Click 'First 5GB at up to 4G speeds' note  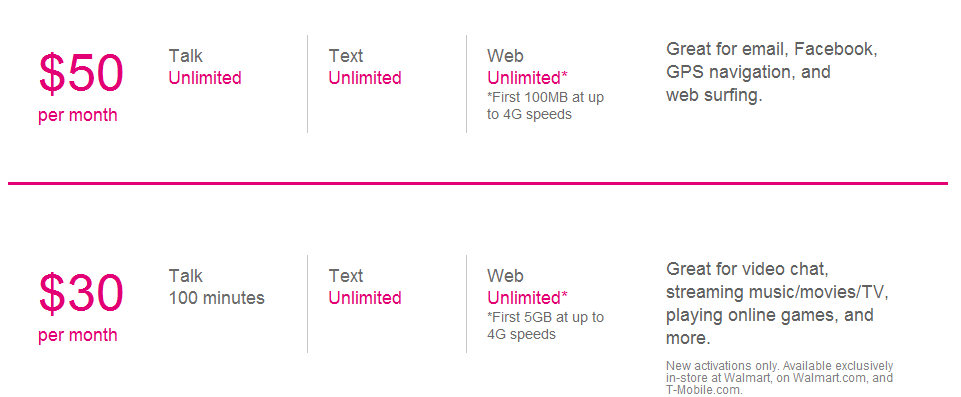click(x=545, y=325)
